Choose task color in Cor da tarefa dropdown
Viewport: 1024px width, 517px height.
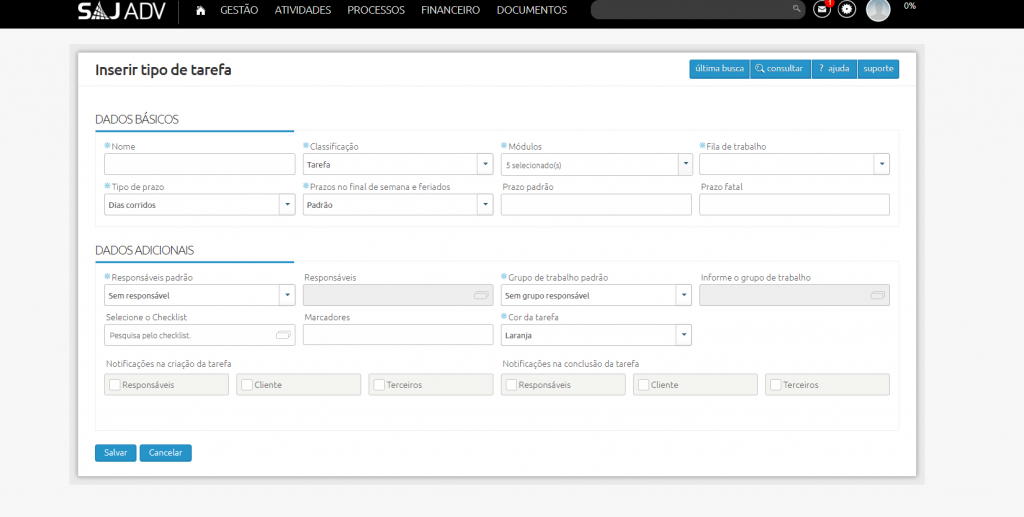coord(596,335)
